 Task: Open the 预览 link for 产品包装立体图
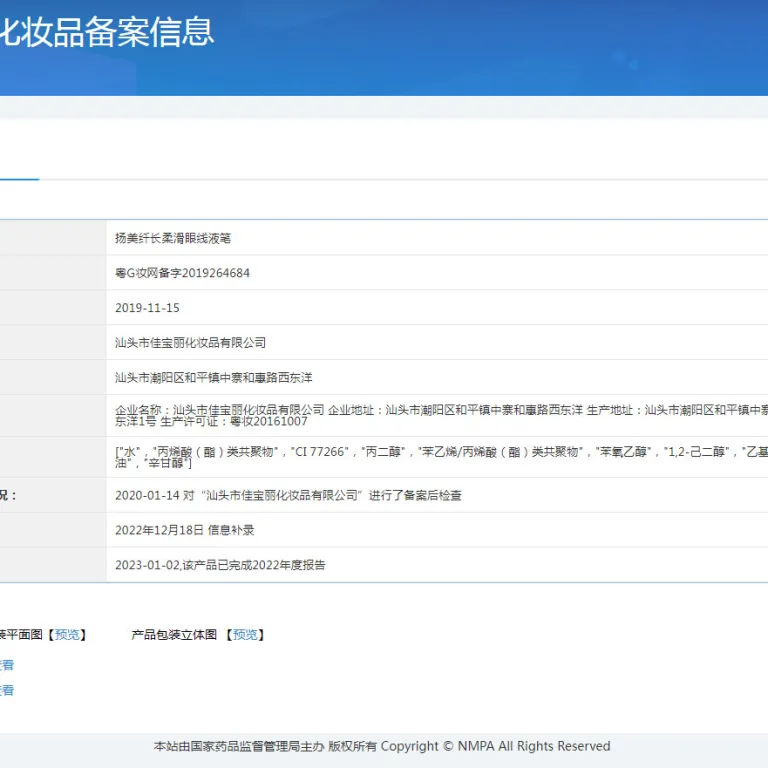click(x=245, y=635)
